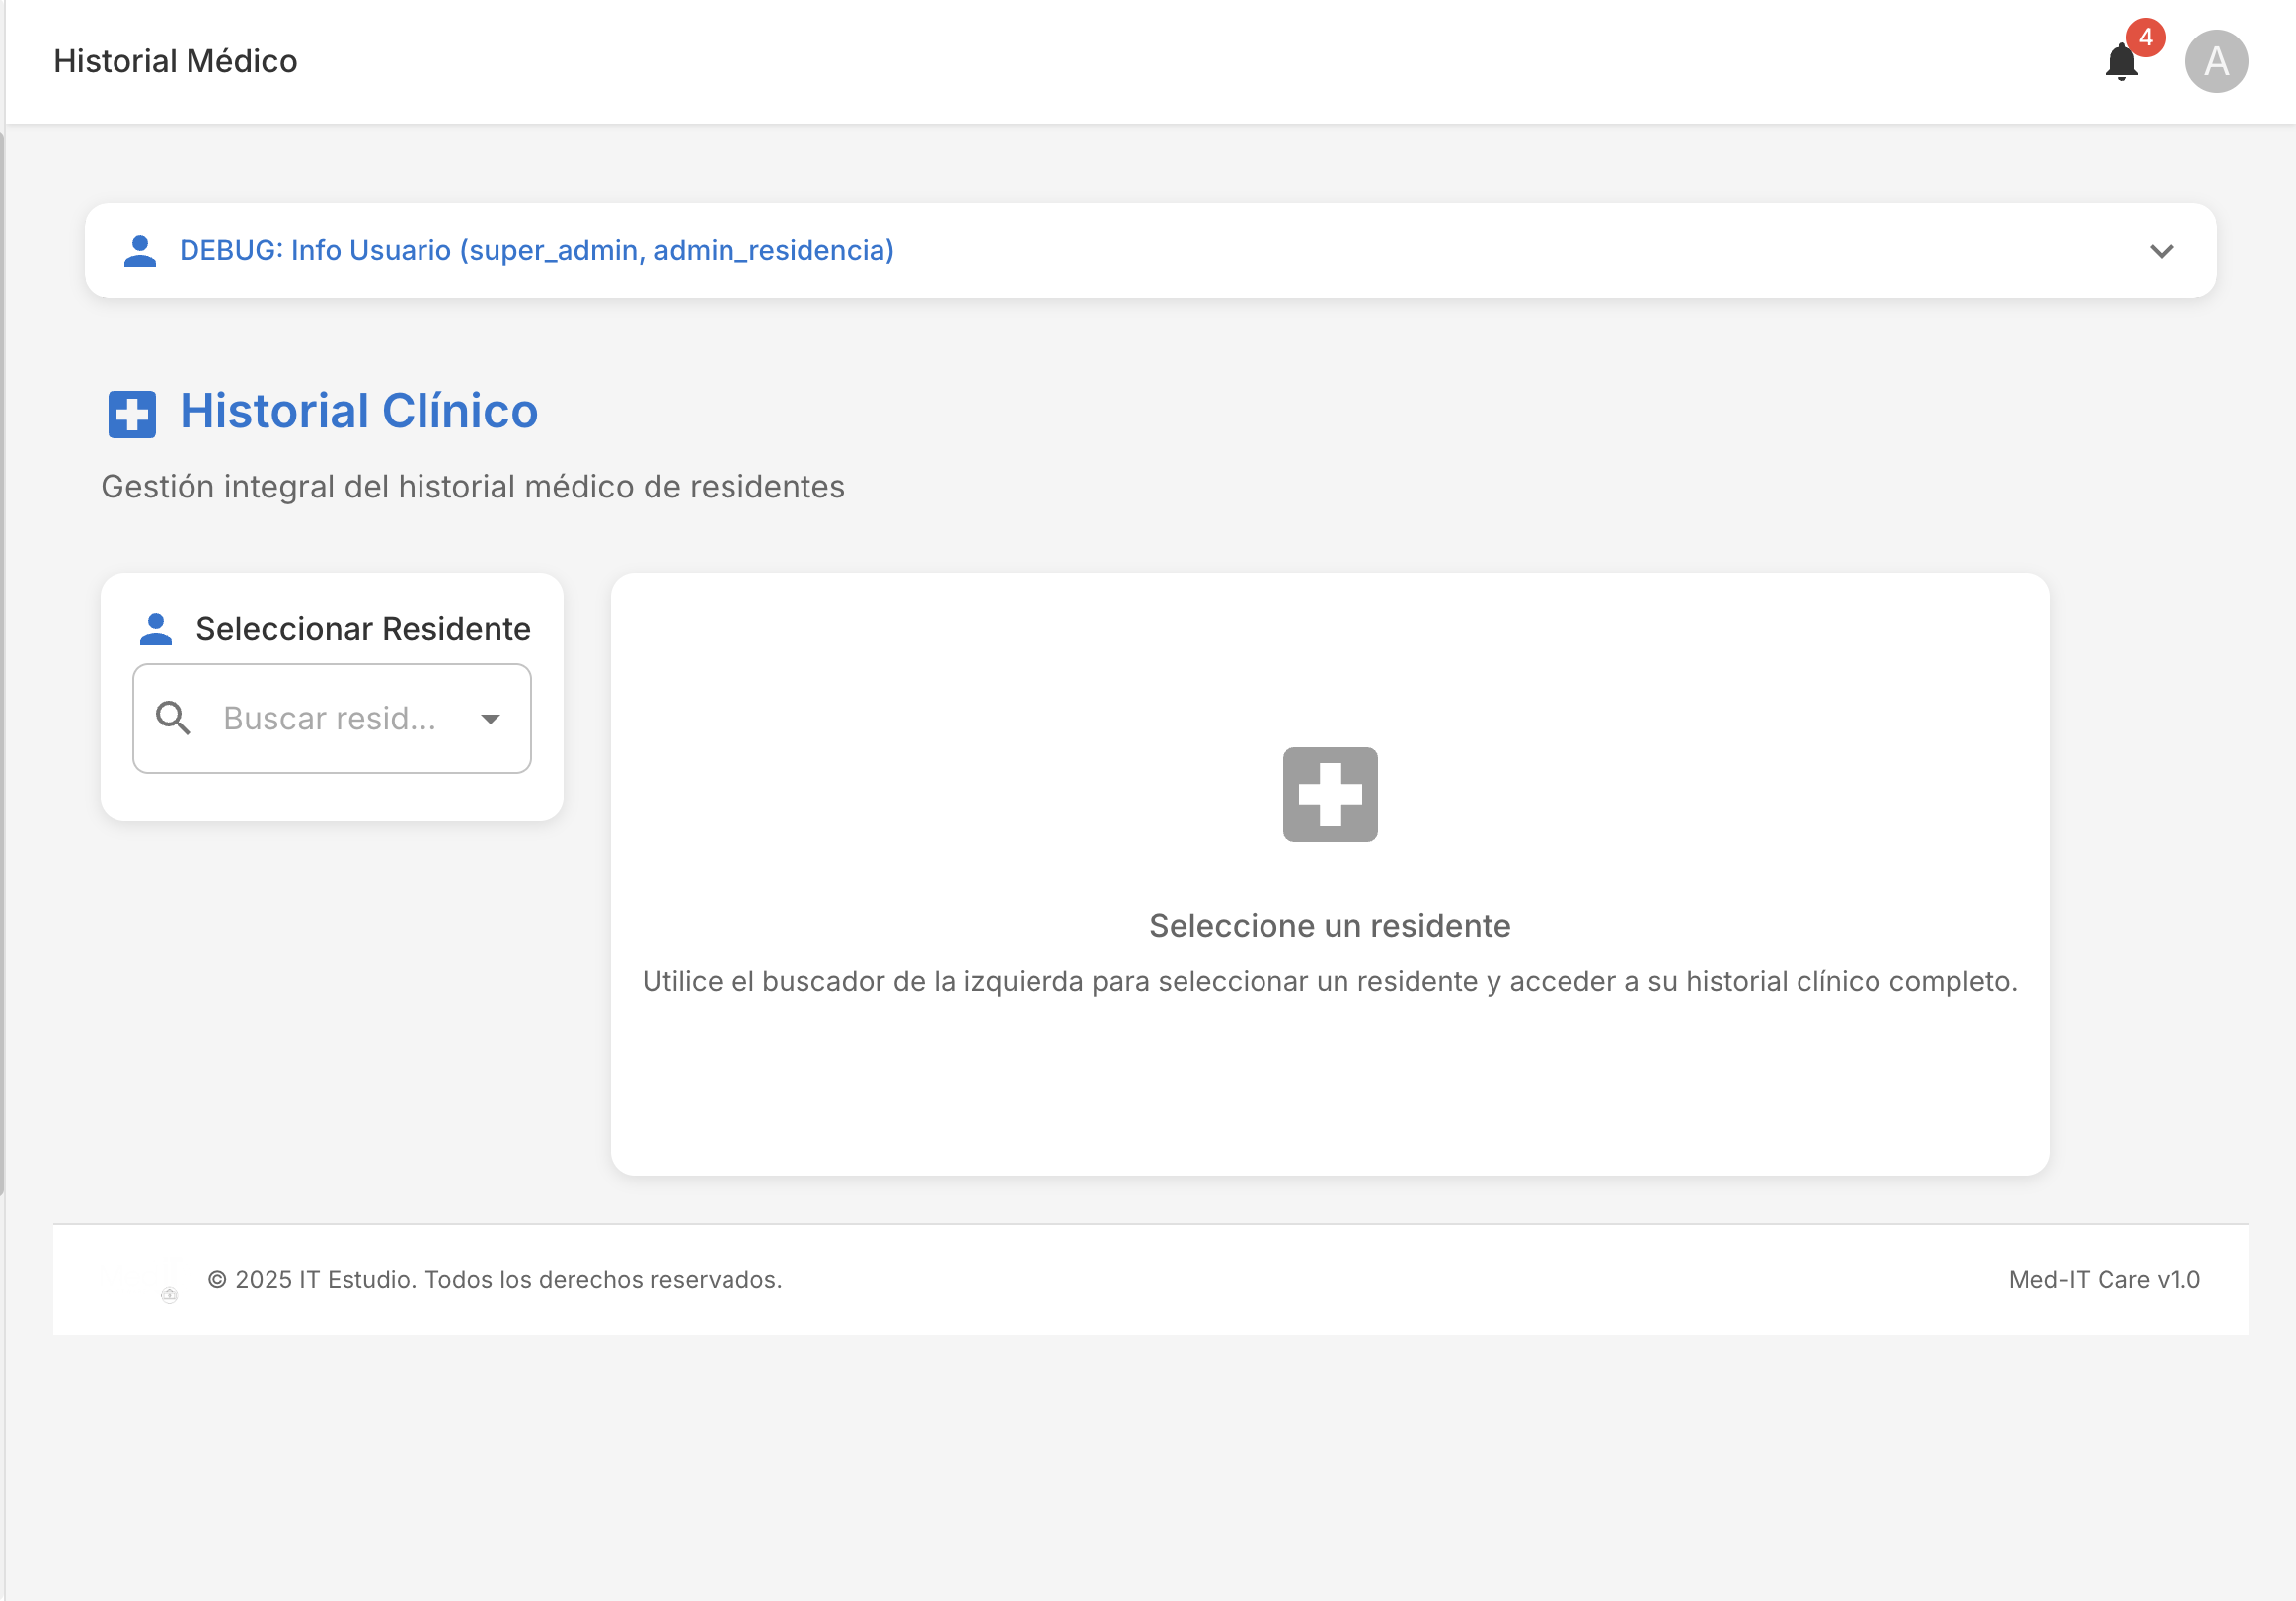The width and height of the screenshot is (2296, 1601).
Task: Expand the DEBUG Info Usuario chevron
Action: point(2161,250)
